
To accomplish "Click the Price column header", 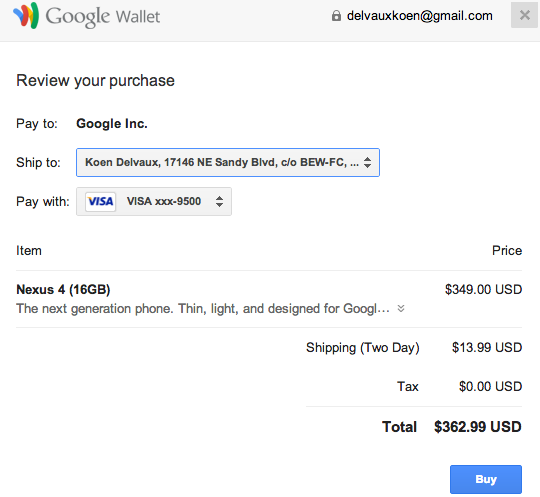I will click(x=507, y=251).
